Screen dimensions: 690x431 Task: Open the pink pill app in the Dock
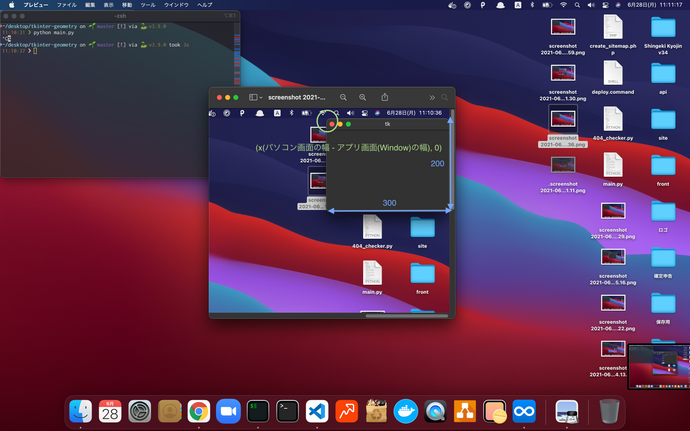(x=495, y=411)
